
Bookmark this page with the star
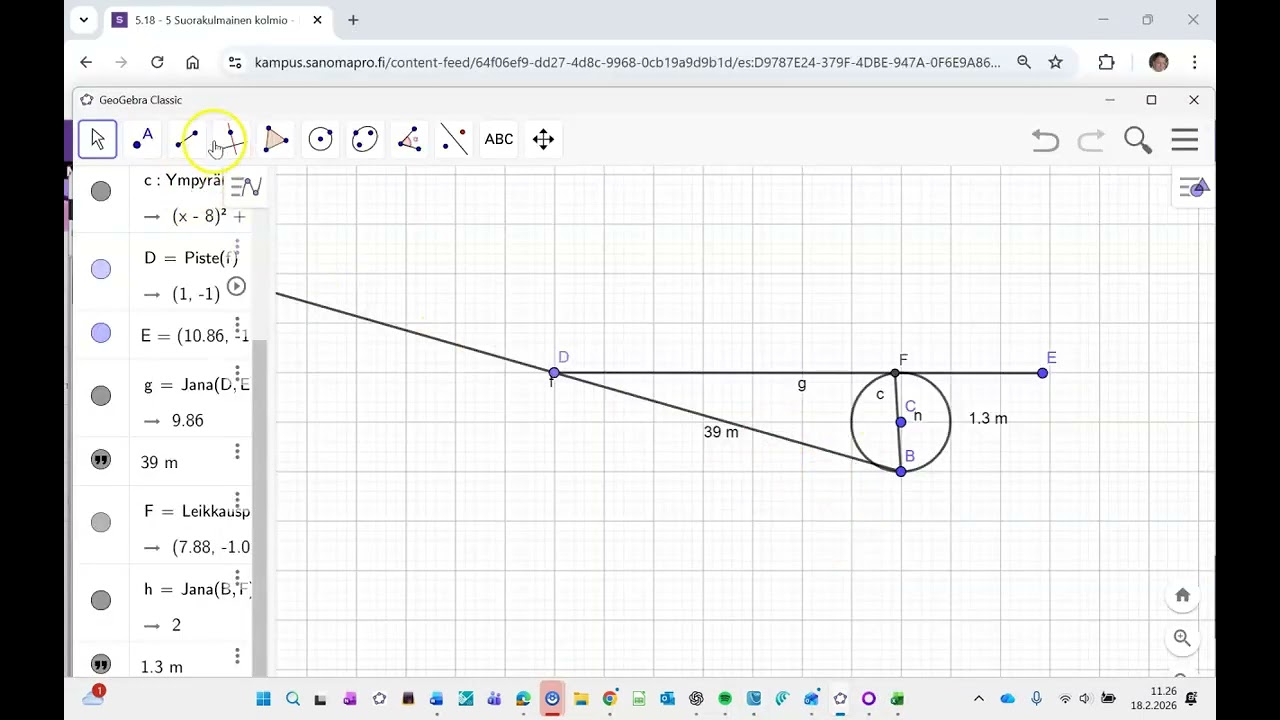1055,62
